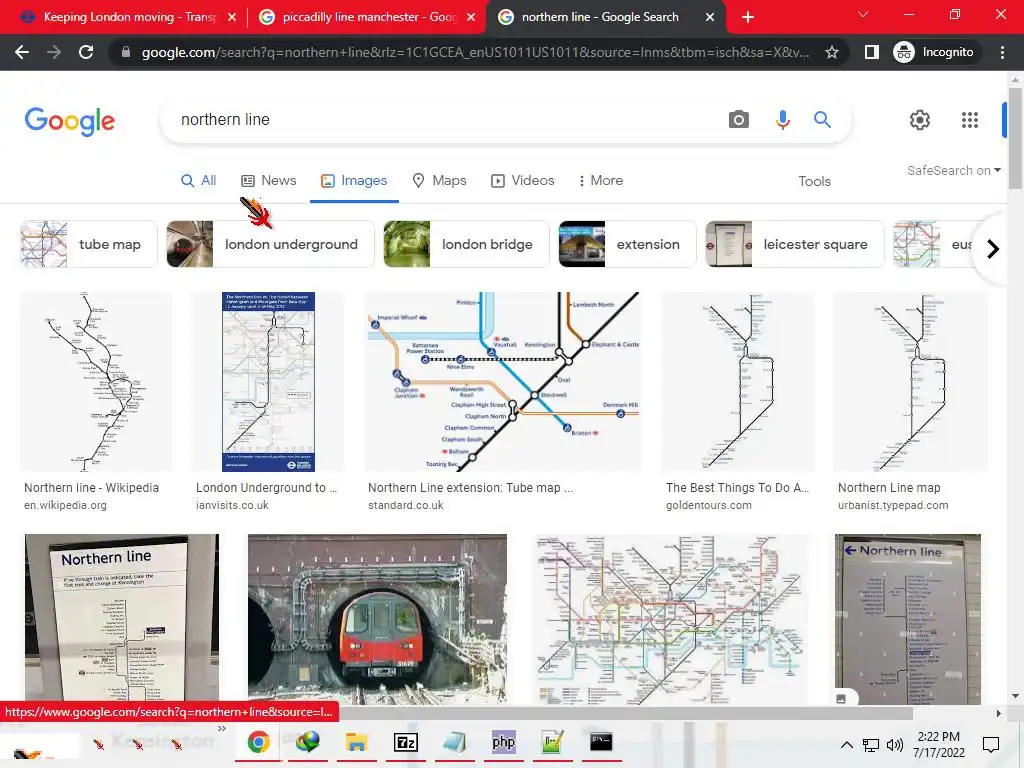The width and height of the screenshot is (1024, 768).
Task: Open a new browser tab
Action: coord(748,17)
